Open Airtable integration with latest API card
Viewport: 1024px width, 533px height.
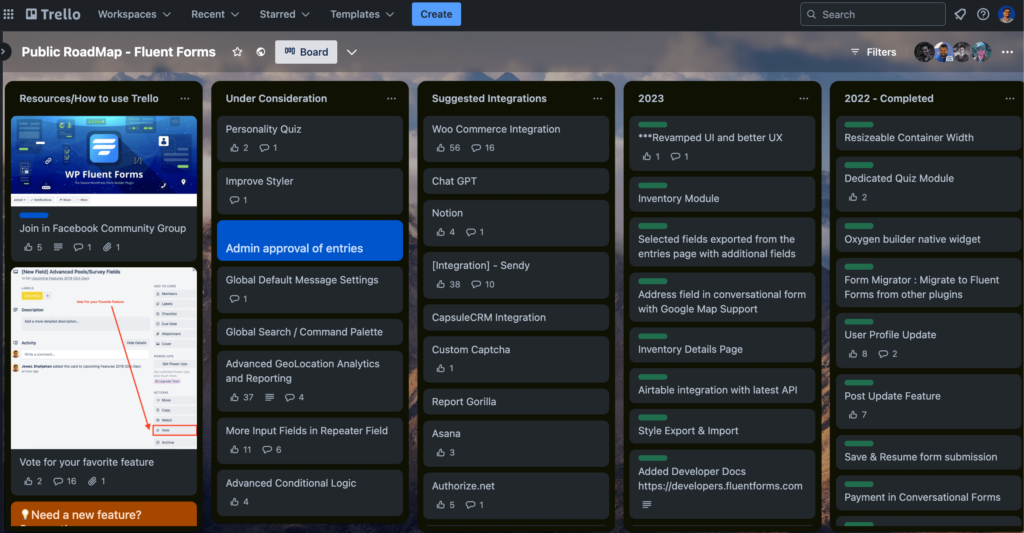click(722, 385)
